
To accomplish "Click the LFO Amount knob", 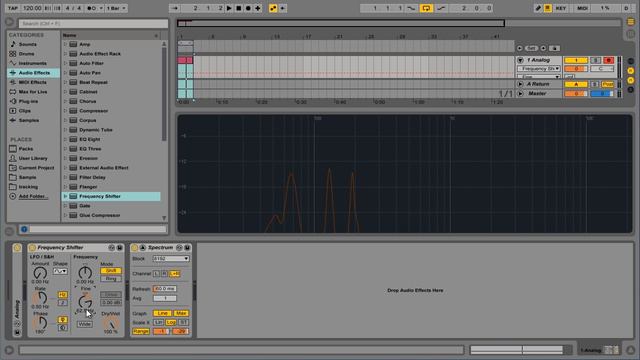I will coord(40,273).
